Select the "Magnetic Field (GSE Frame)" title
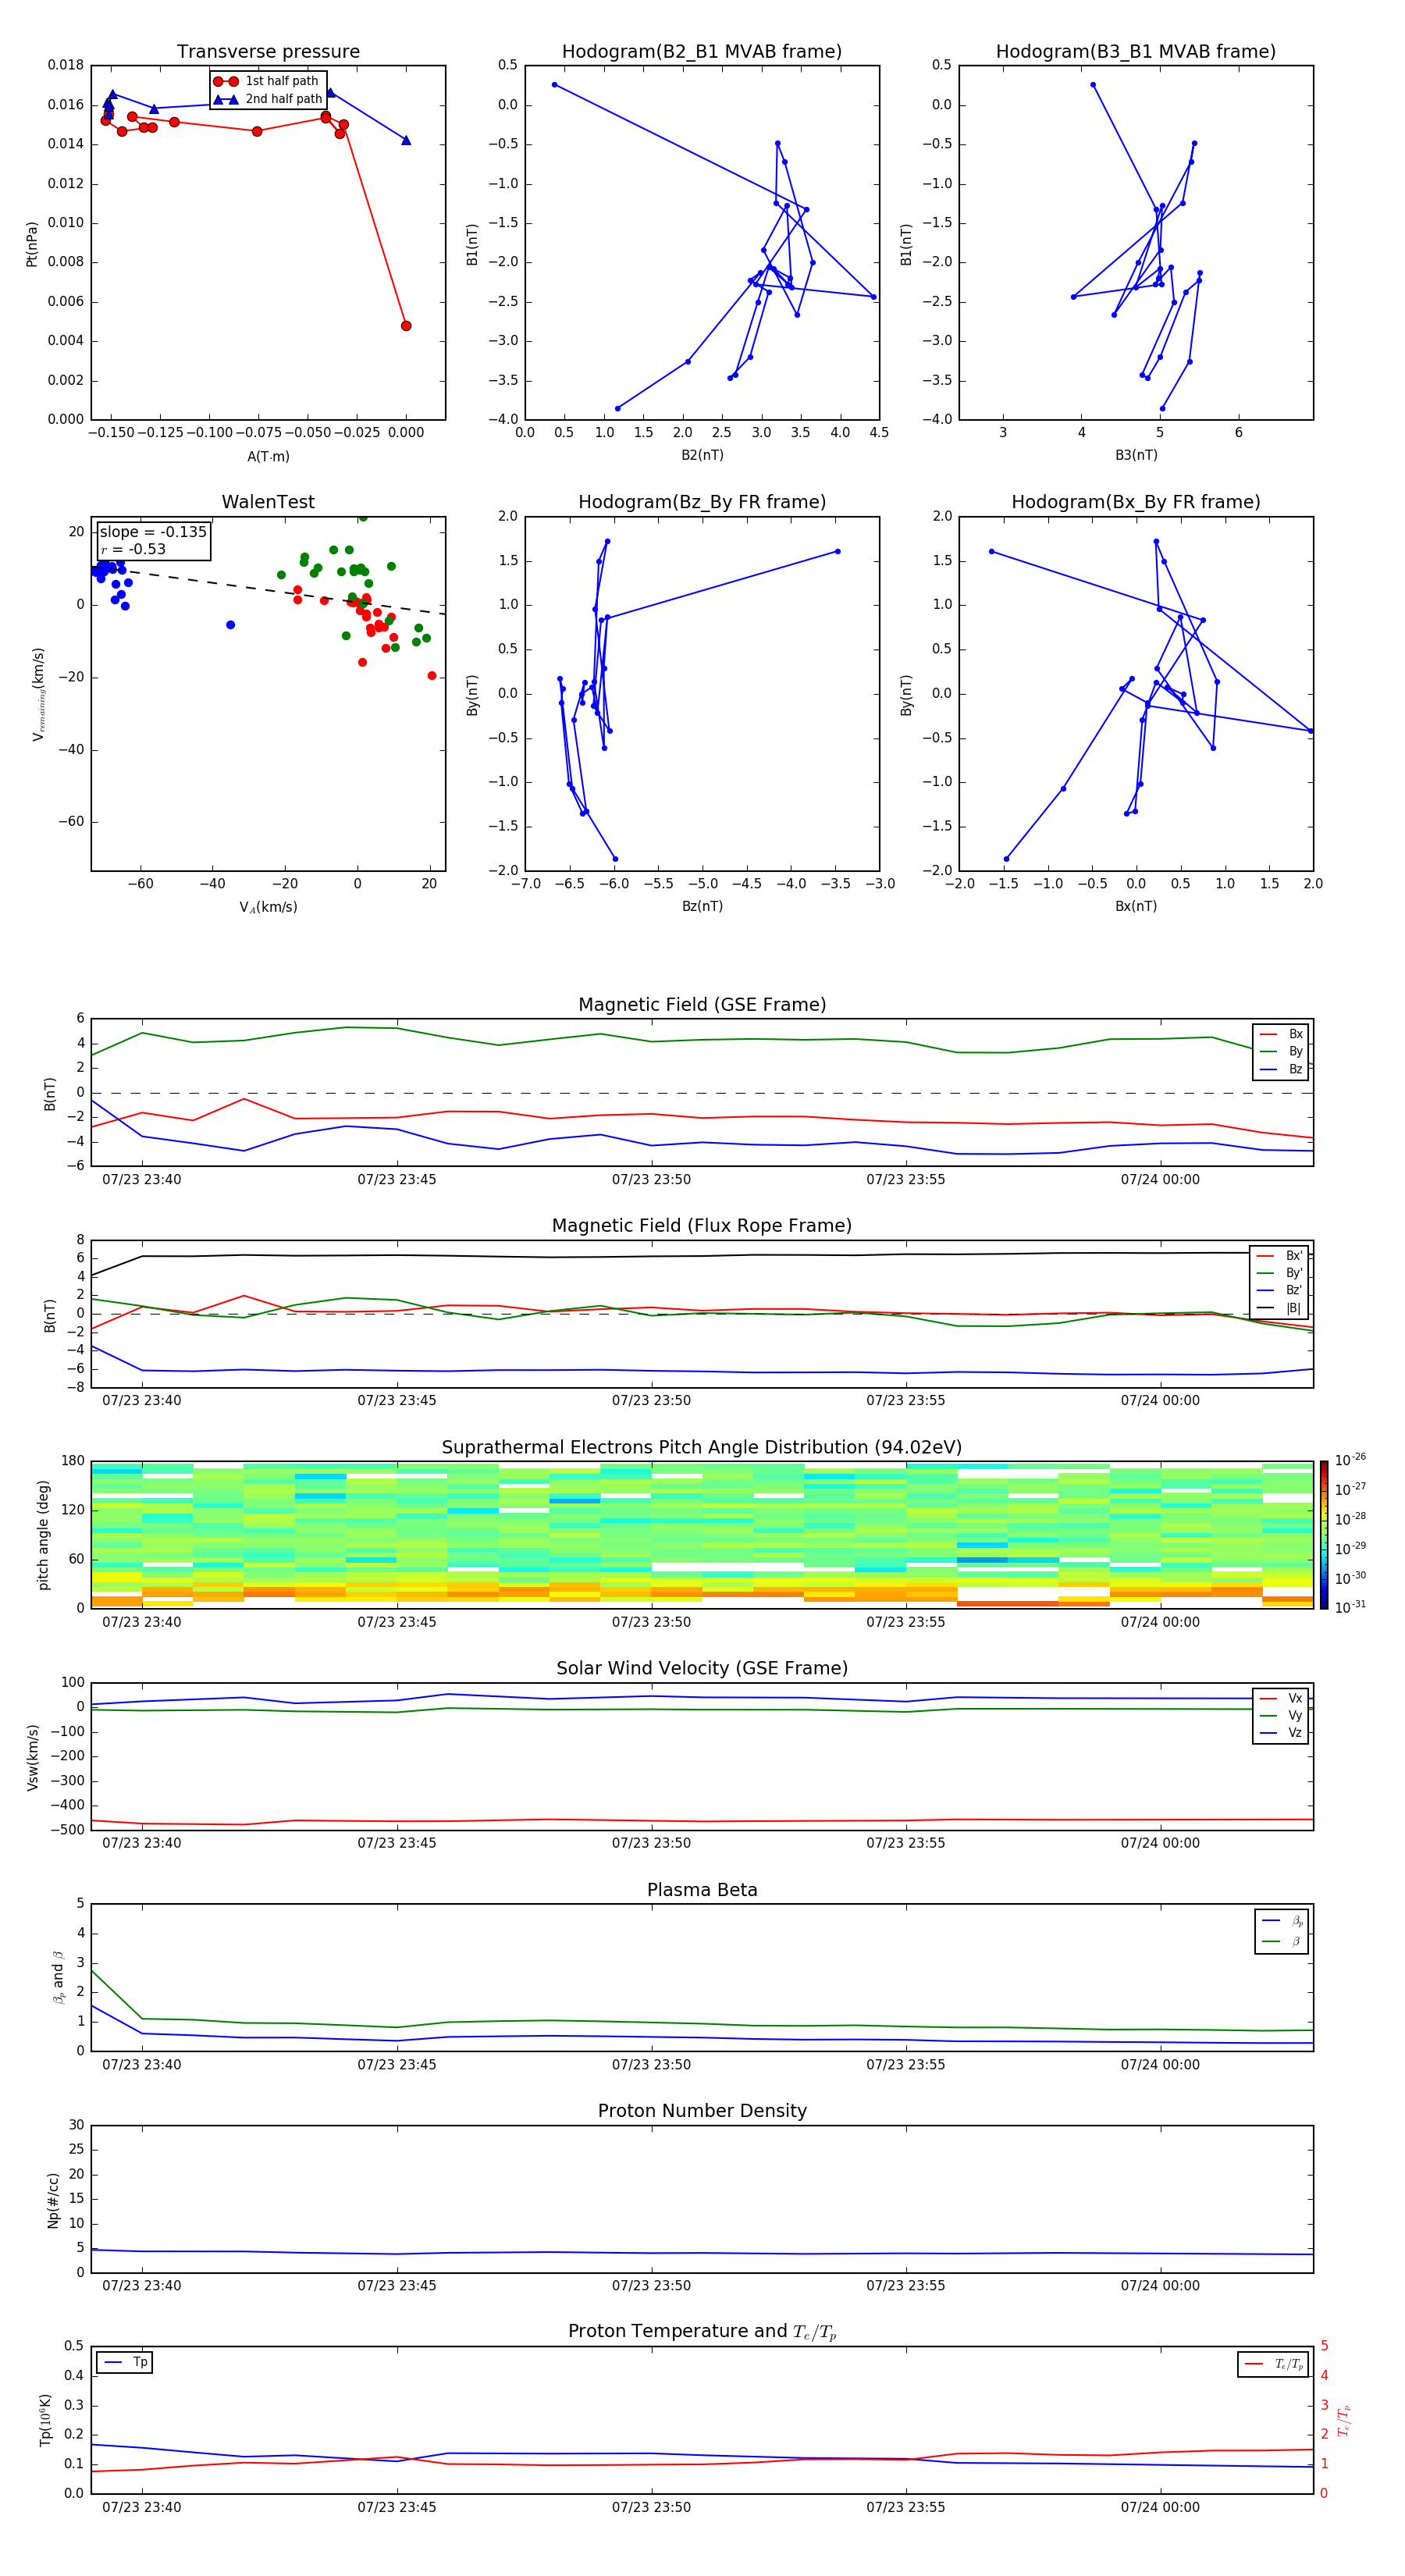 [702, 1005]
